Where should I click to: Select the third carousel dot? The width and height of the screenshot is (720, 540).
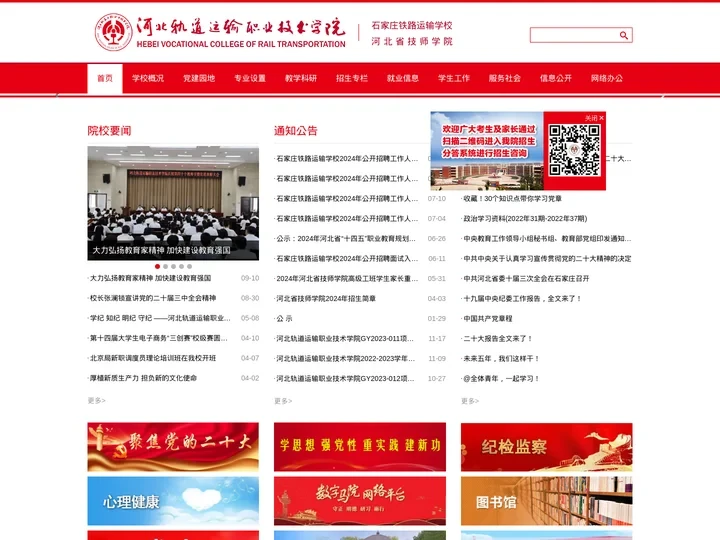coord(173,266)
